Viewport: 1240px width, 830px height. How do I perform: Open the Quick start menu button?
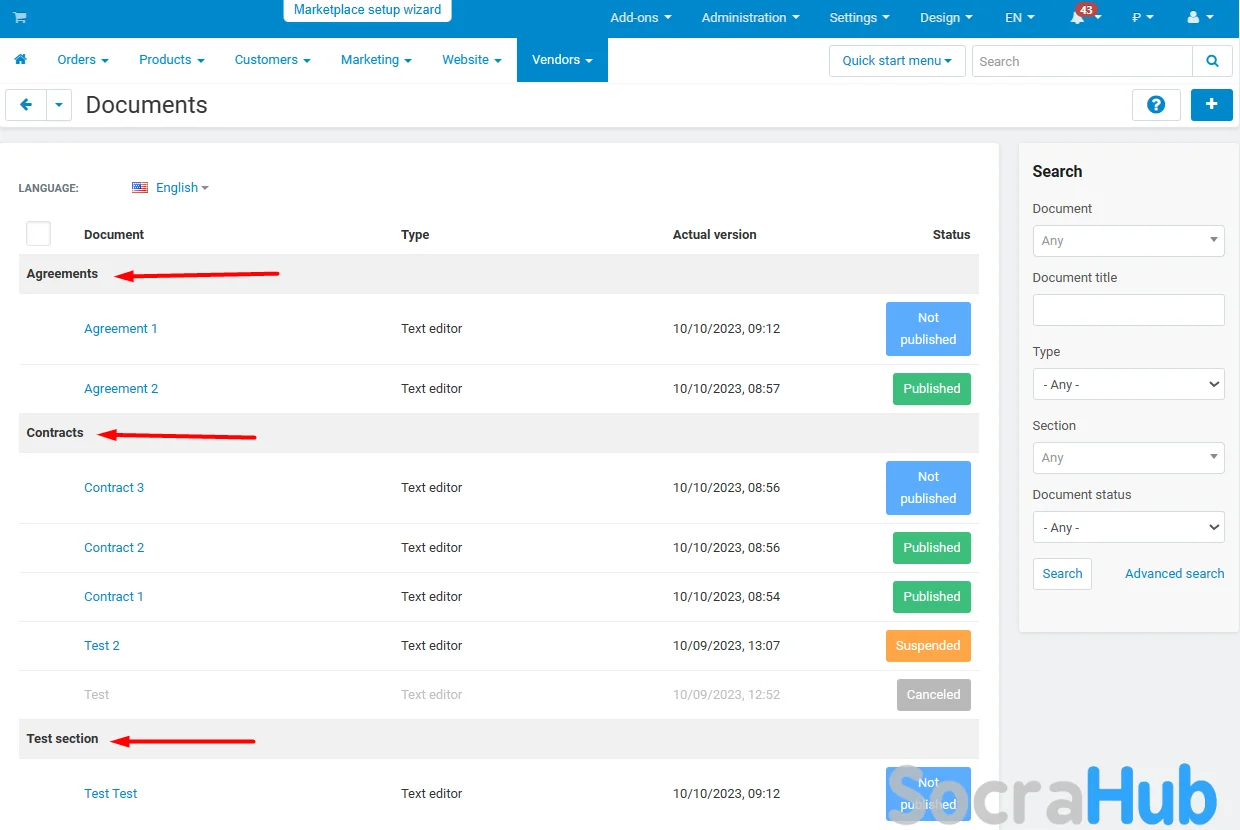pyautogui.click(x=896, y=61)
